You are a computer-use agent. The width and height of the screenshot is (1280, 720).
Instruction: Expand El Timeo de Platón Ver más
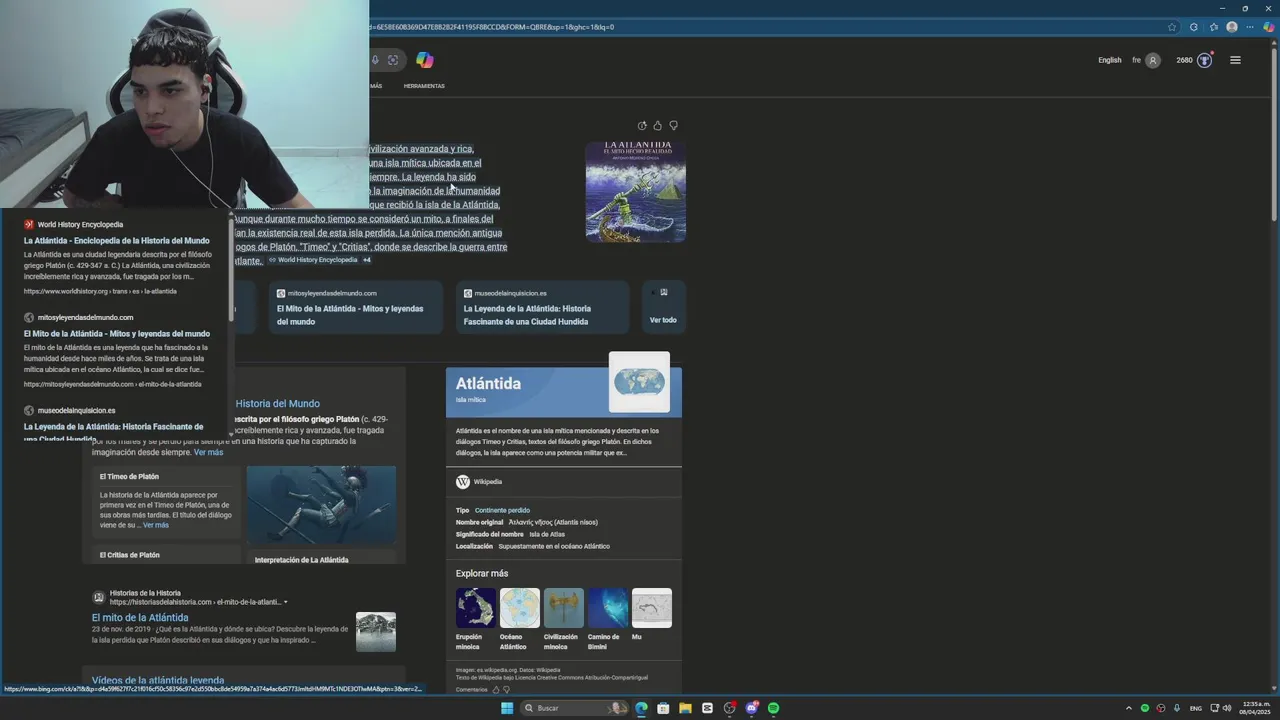coord(156,525)
